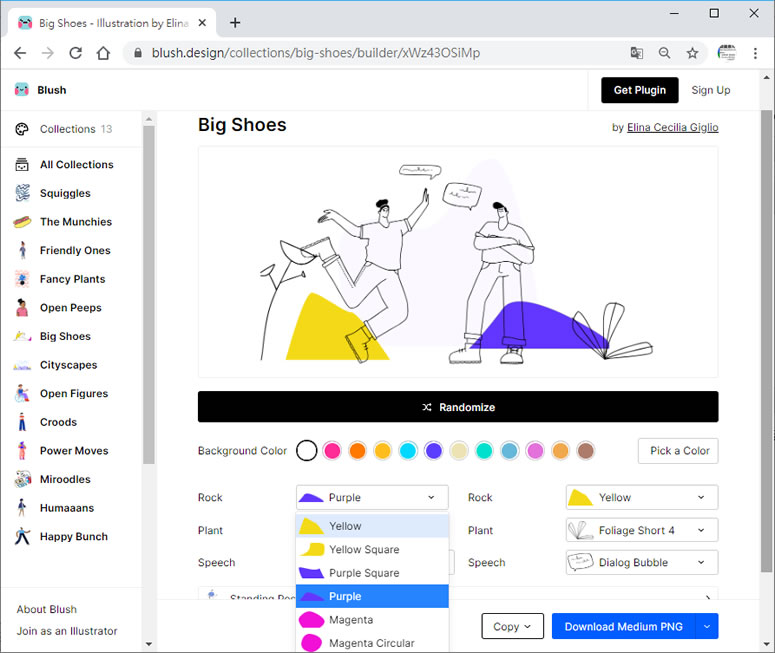The image size is (775, 653).
Task: Click the translate page icon in address bar
Action: 637,53
